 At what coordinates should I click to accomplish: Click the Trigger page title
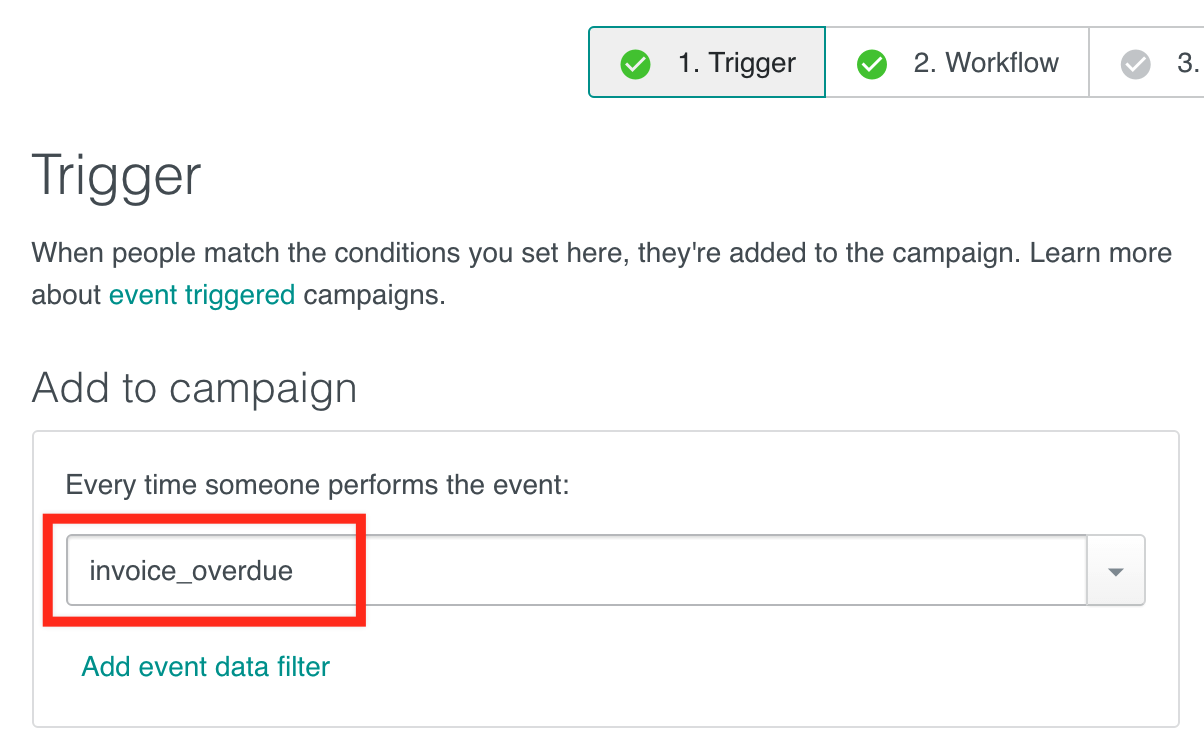[x=116, y=176]
